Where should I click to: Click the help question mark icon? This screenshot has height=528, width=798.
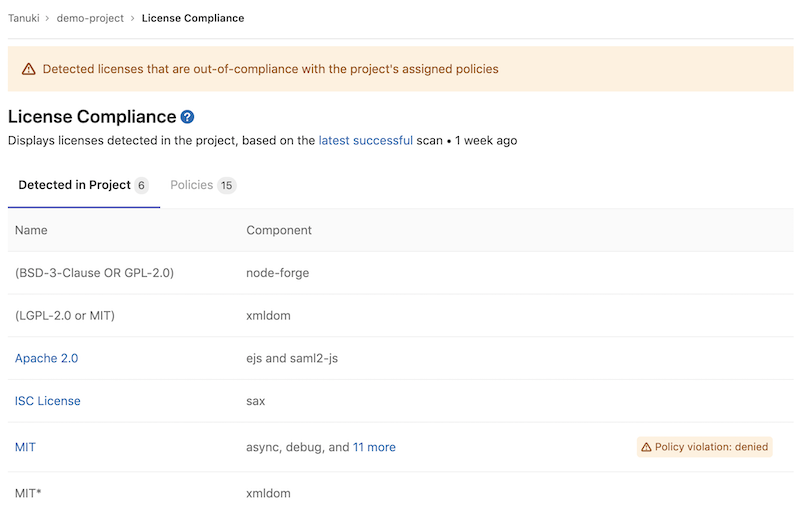(188, 118)
